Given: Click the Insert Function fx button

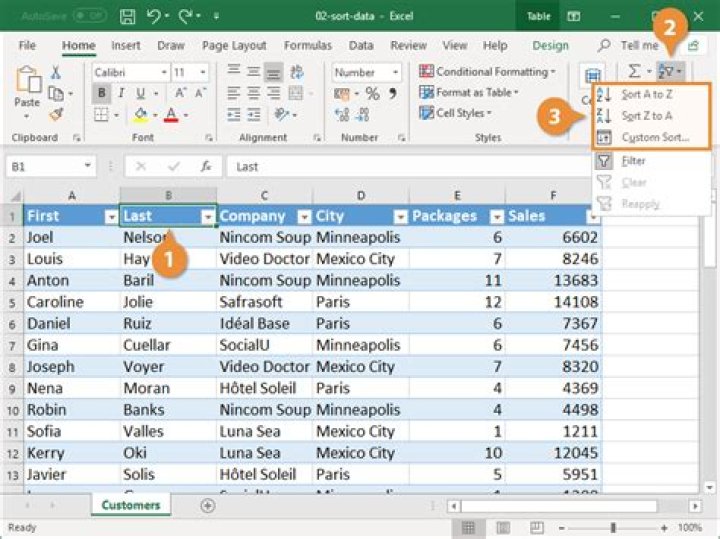Looking at the screenshot, I should click(x=206, y=166).
